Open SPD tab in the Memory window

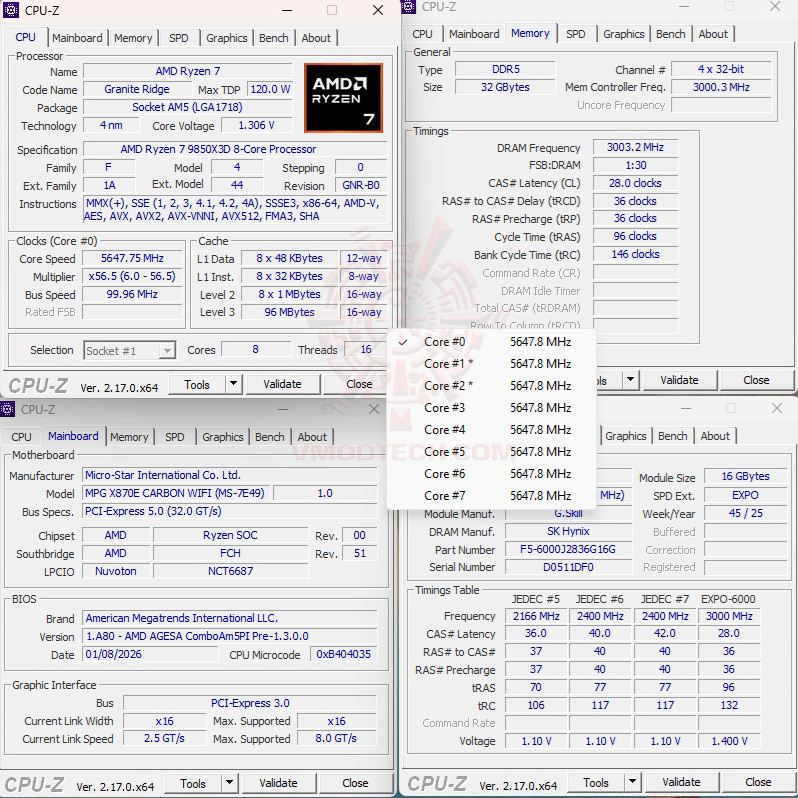576,34
